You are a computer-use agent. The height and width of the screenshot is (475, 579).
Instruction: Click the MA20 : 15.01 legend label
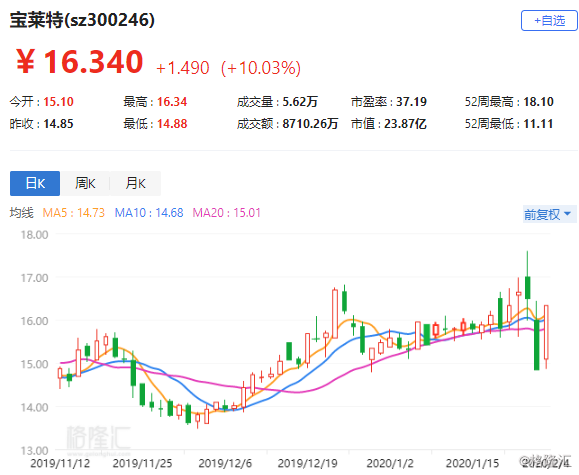227,213
